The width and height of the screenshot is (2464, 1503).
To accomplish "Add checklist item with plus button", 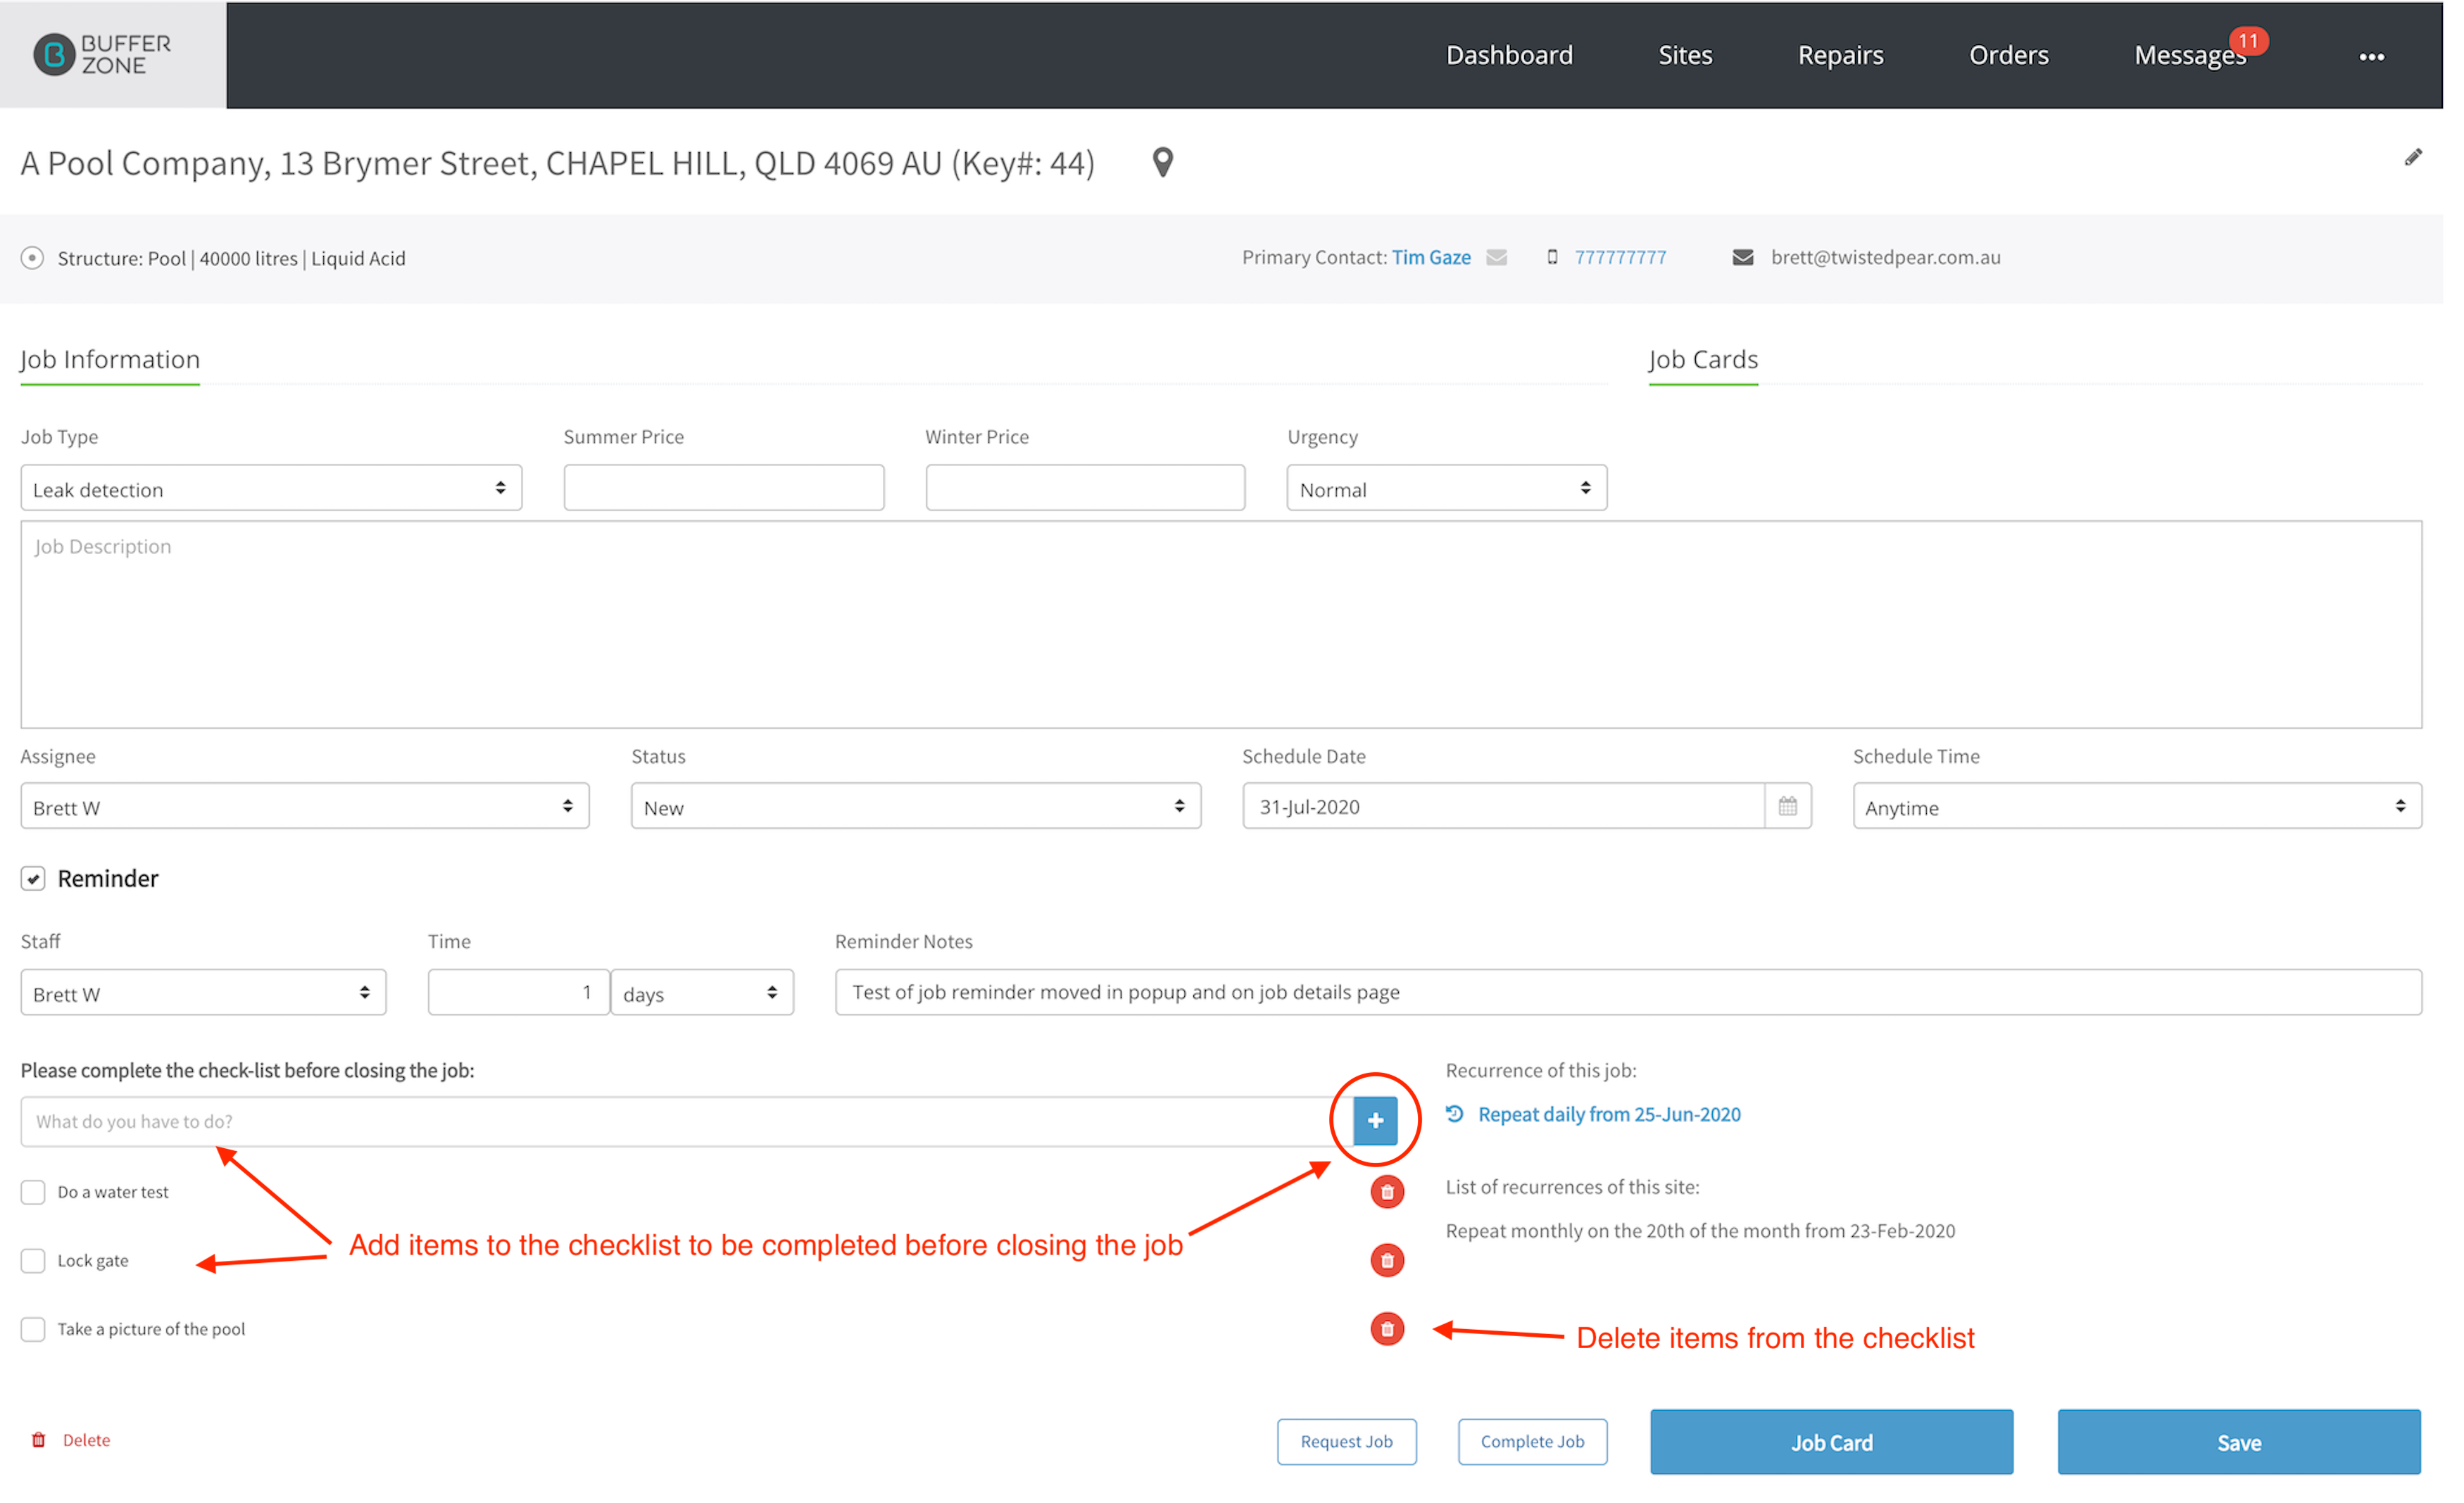I will [1375, 1121].
